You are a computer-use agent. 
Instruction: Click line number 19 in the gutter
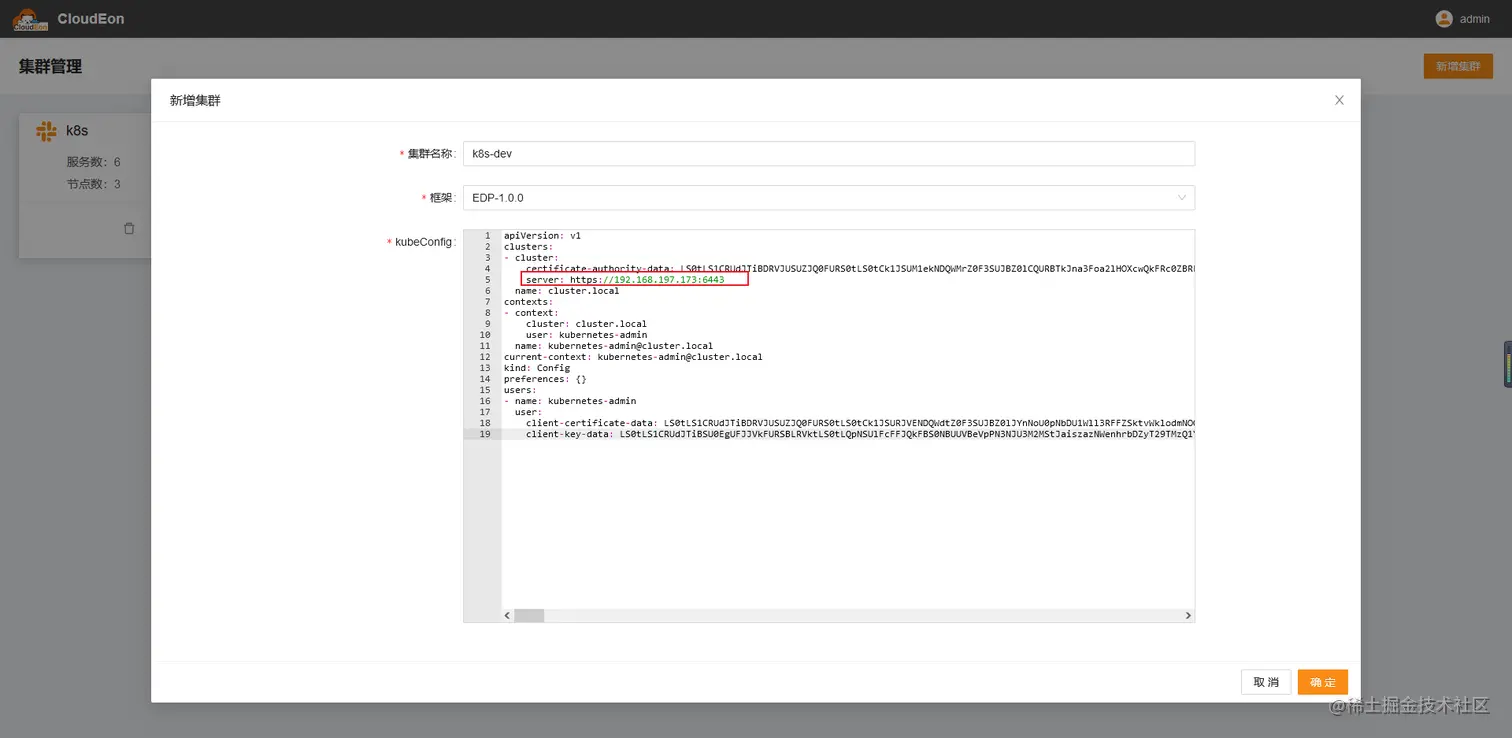coord(486,434)
